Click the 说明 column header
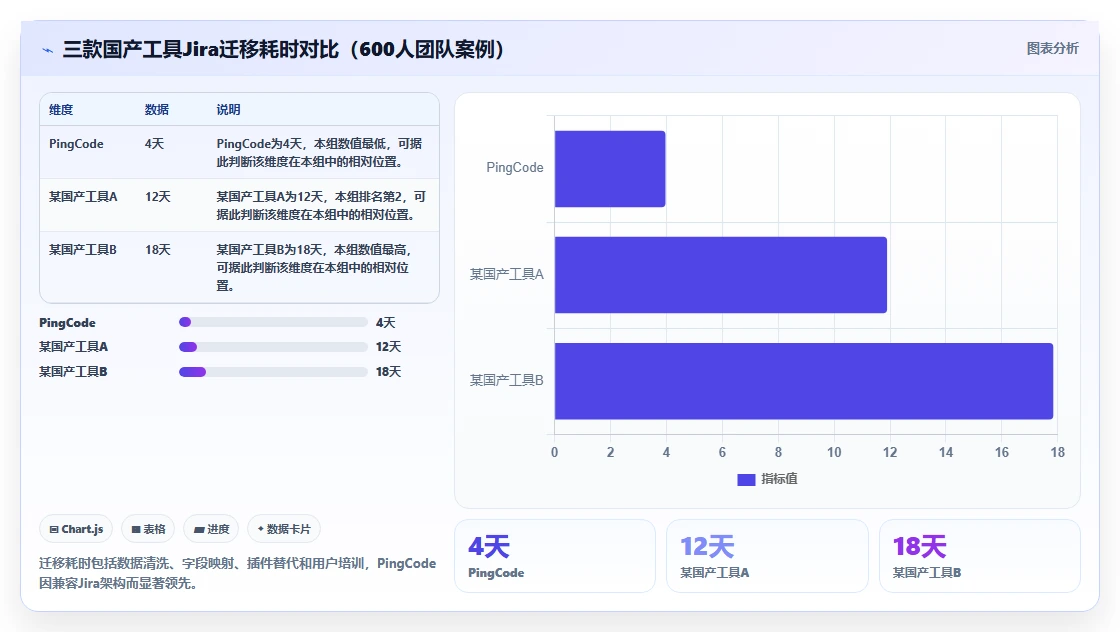Viewport: 1120px width, 632px height. pyautogui.click(x=229, y=110)
